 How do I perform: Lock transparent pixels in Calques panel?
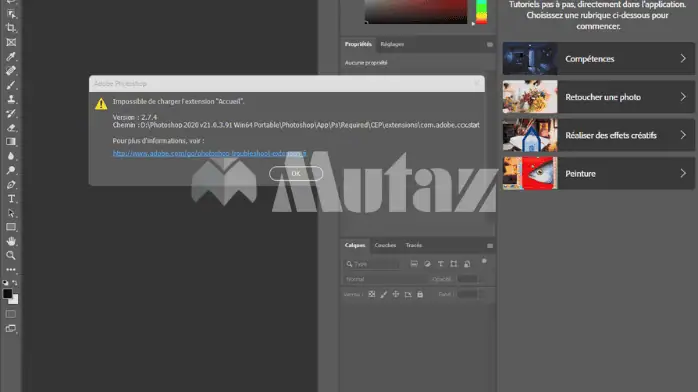(x=372, y=294)
